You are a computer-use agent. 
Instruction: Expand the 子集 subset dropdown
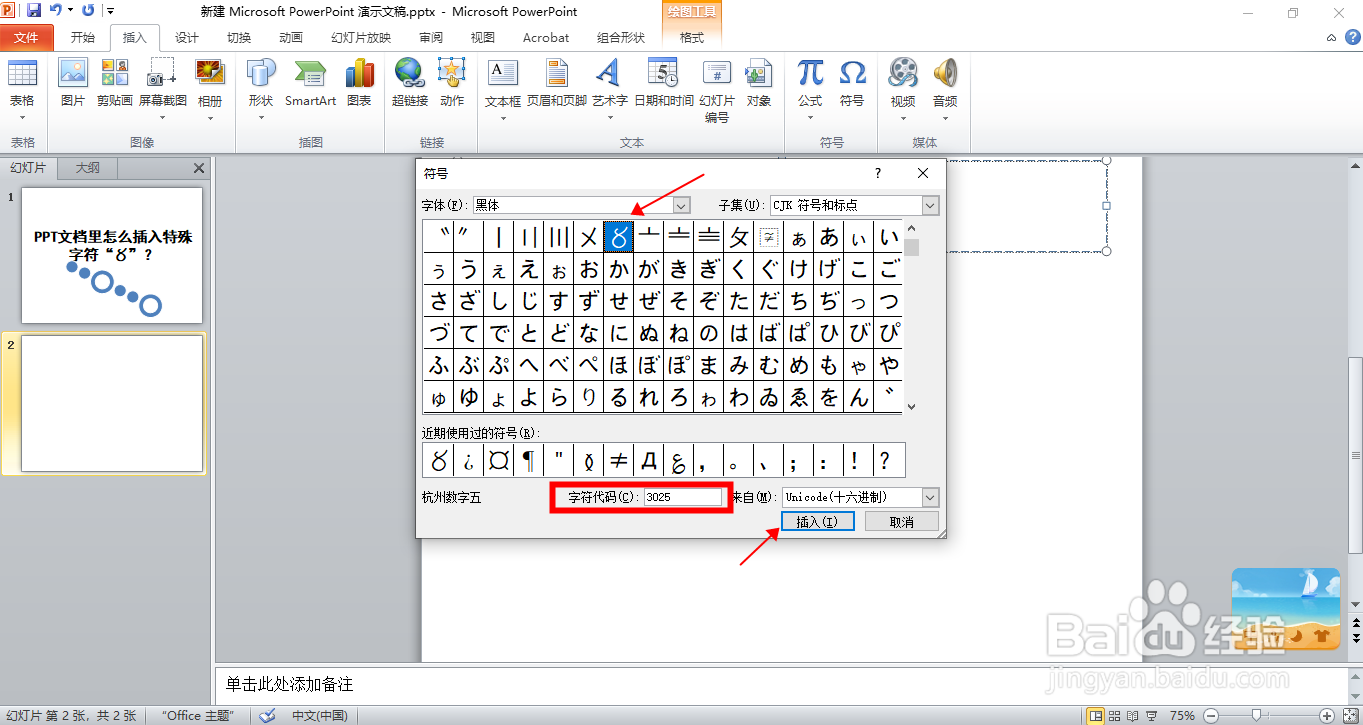931,205
